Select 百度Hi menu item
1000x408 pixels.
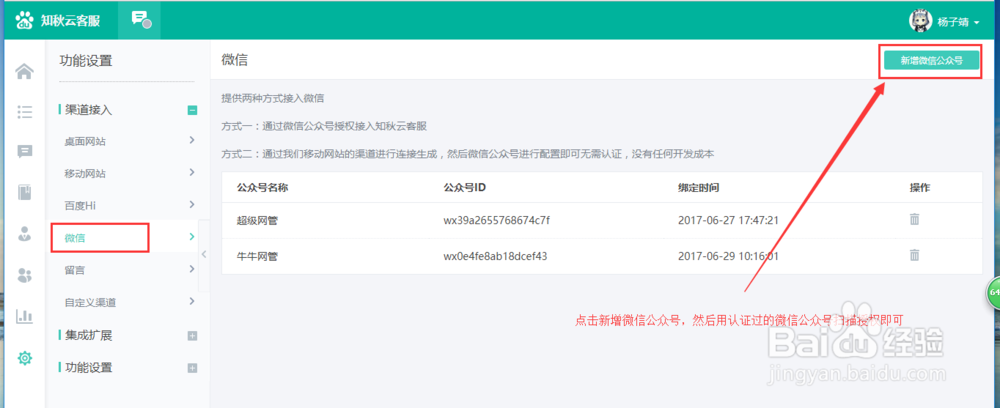tap(80, 205)
